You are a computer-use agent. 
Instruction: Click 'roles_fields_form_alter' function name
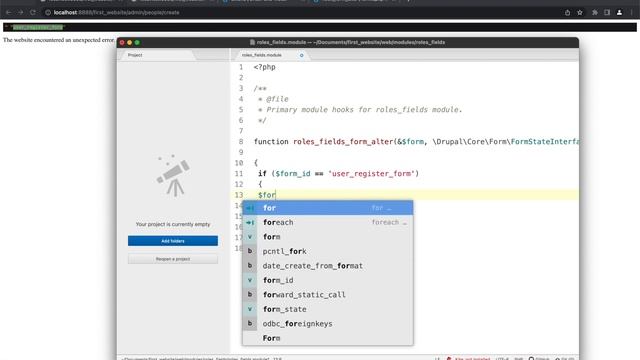tap(343, 142)
